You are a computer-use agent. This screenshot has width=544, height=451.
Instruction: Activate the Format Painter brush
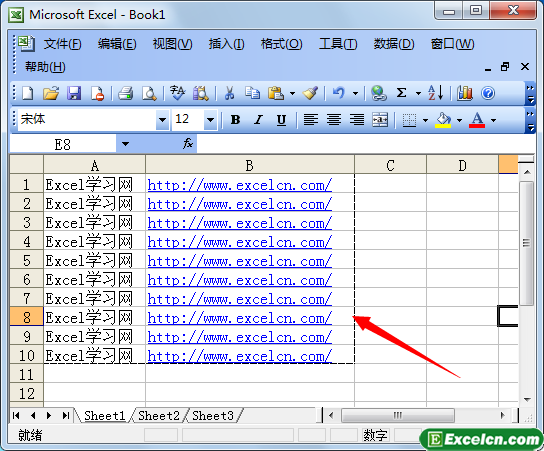310,93
